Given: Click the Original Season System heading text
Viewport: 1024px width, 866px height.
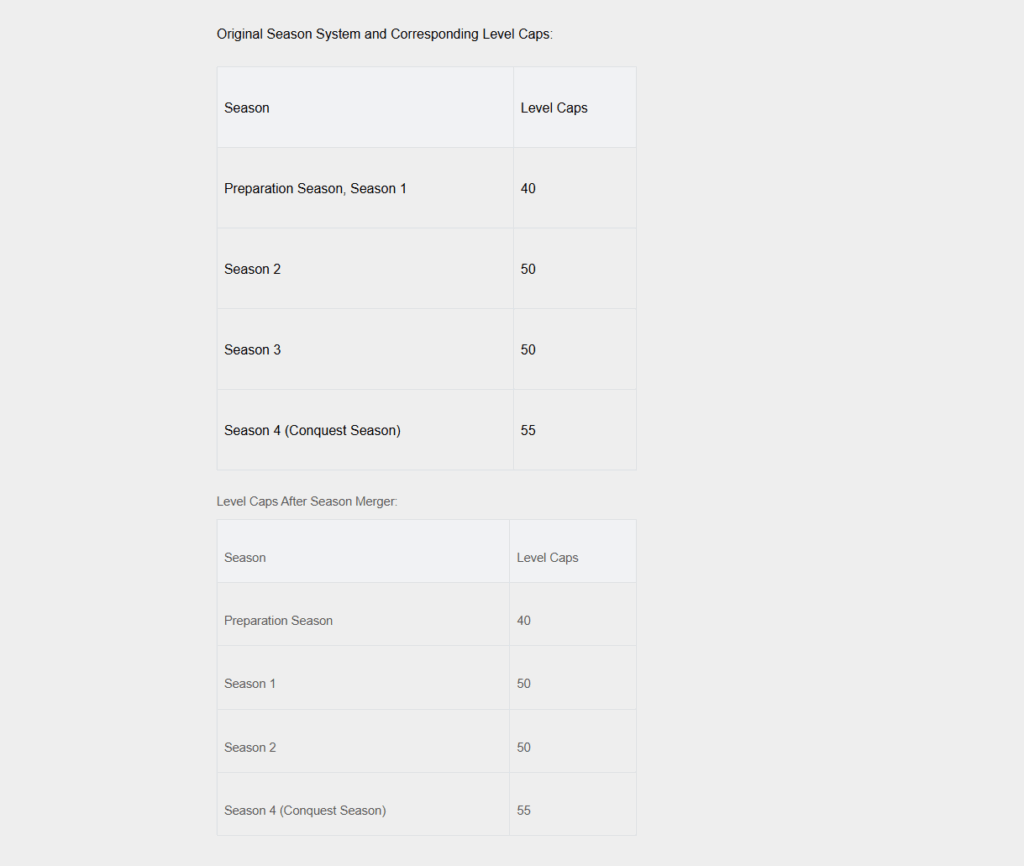Looking at the screenshot, I should pos(385,34).
